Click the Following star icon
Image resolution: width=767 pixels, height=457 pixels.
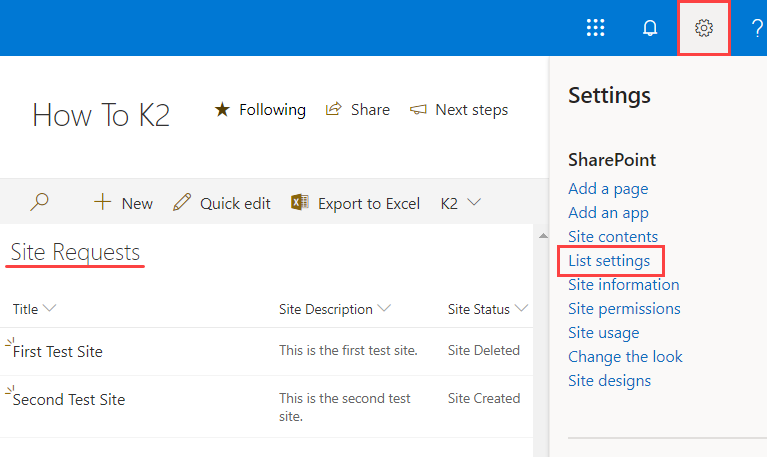[x=222, y=109]
